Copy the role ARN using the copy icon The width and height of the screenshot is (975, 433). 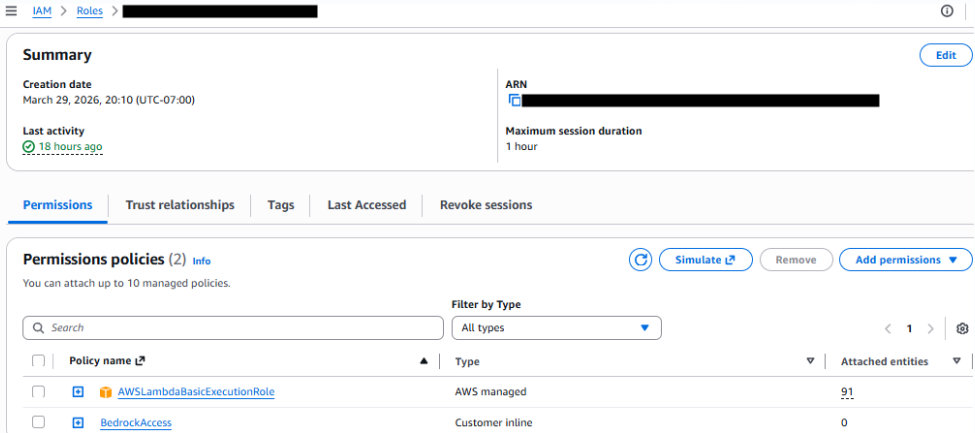(514, 100)
